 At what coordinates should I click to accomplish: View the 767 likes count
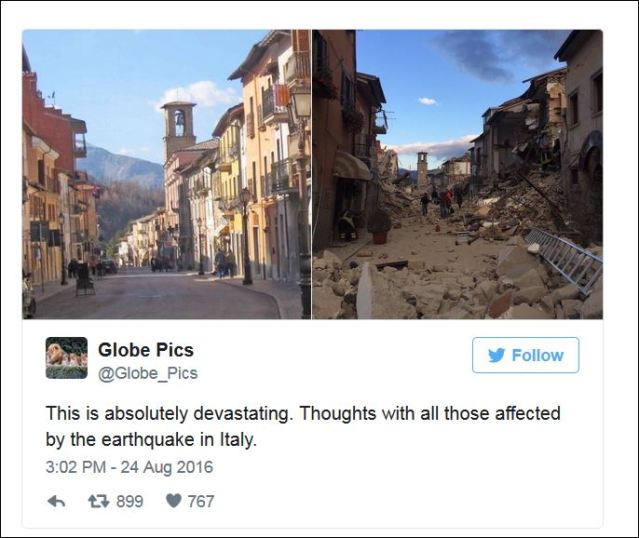point(201,501)
